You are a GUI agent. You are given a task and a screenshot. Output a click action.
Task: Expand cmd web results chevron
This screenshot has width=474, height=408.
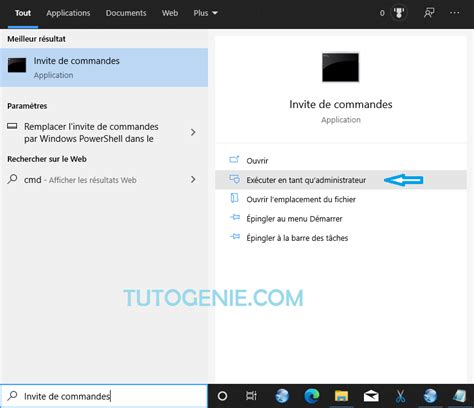tap(193, 180)
